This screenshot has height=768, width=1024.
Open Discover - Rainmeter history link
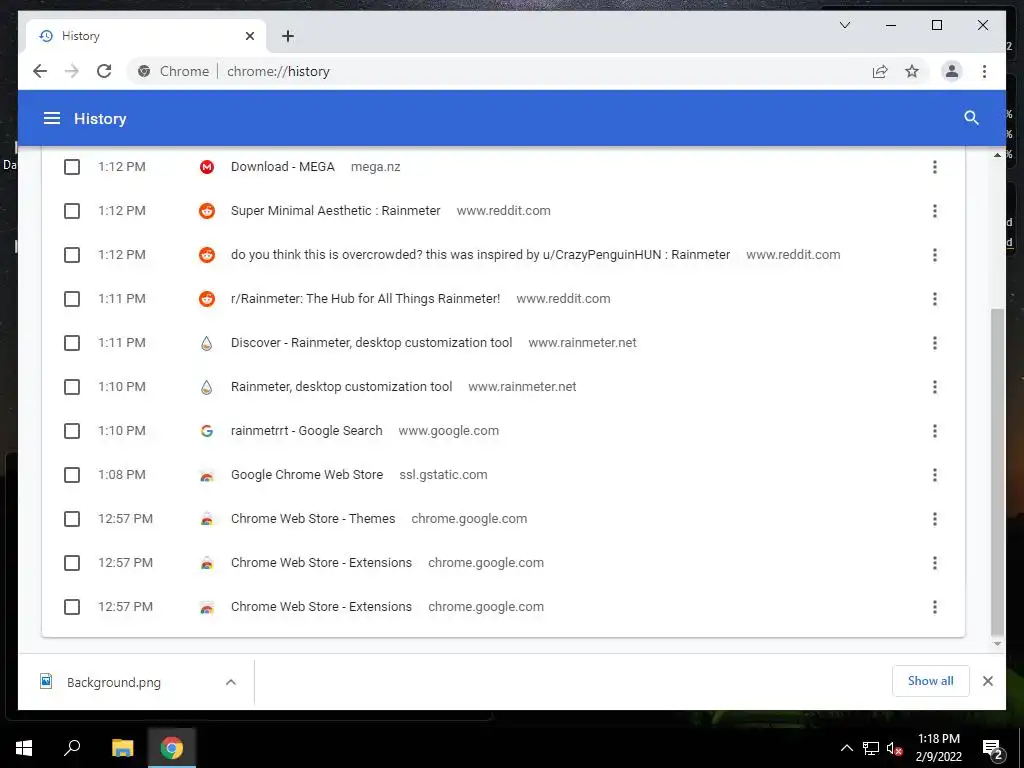point(372,342)
